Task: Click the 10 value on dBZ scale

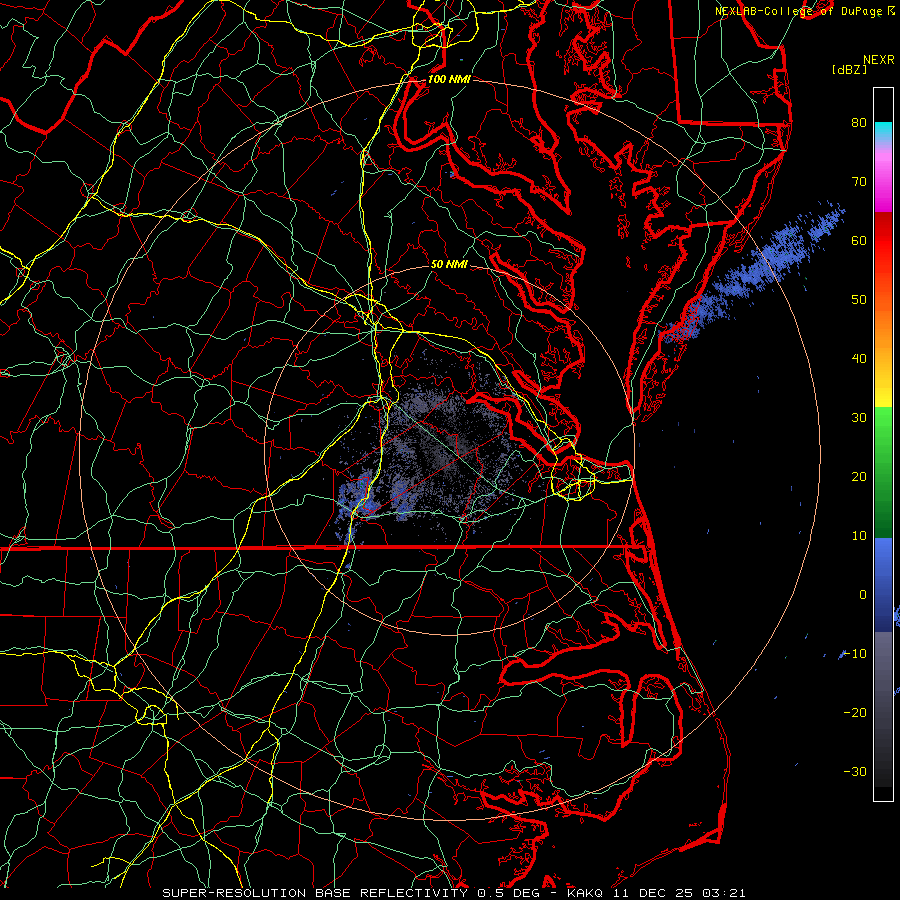Action: [859, 536]
